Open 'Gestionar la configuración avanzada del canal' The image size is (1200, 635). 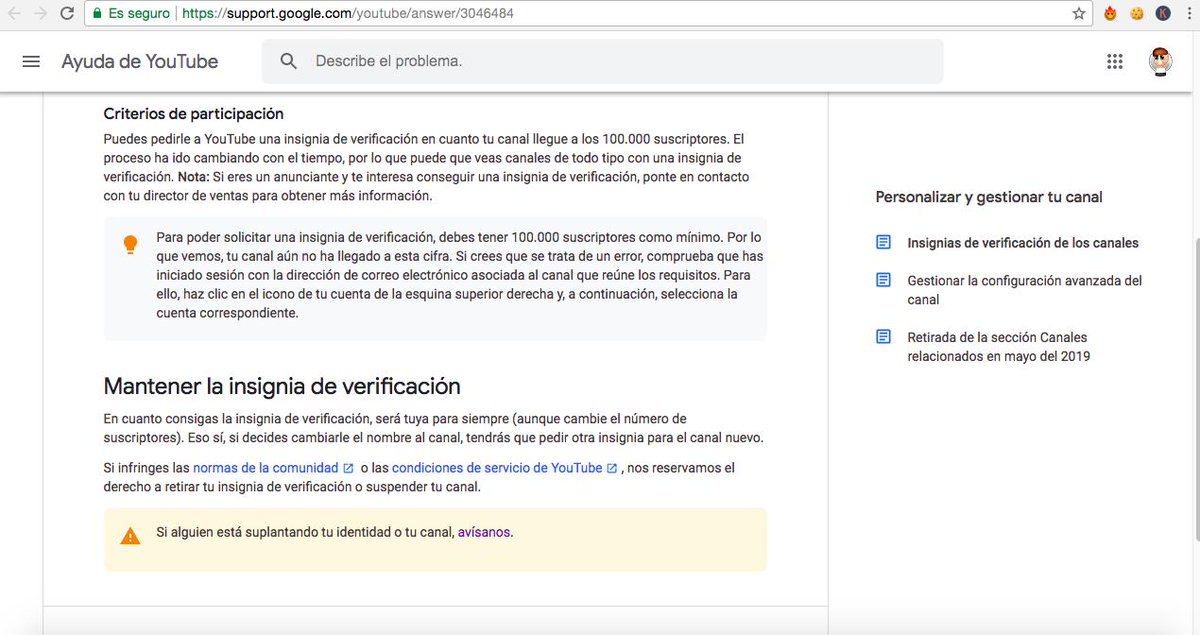click(1025, 290)
